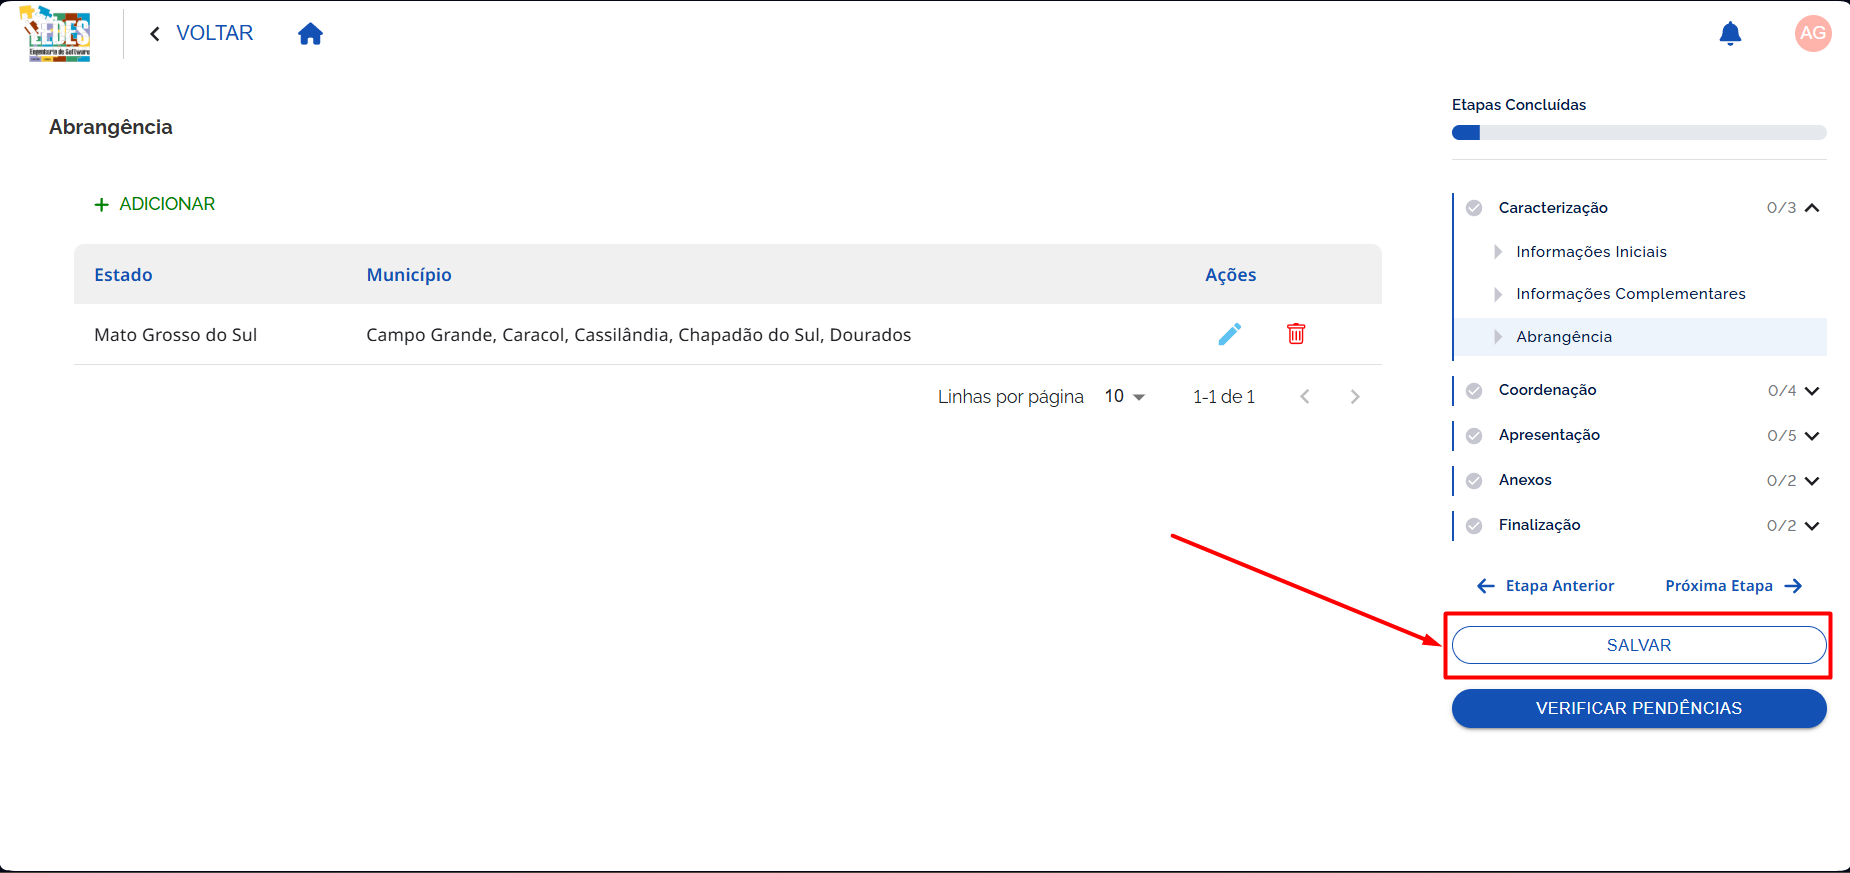Click the Anexos section label
The image size is (1850, 873).
[x=1525, y=480]
